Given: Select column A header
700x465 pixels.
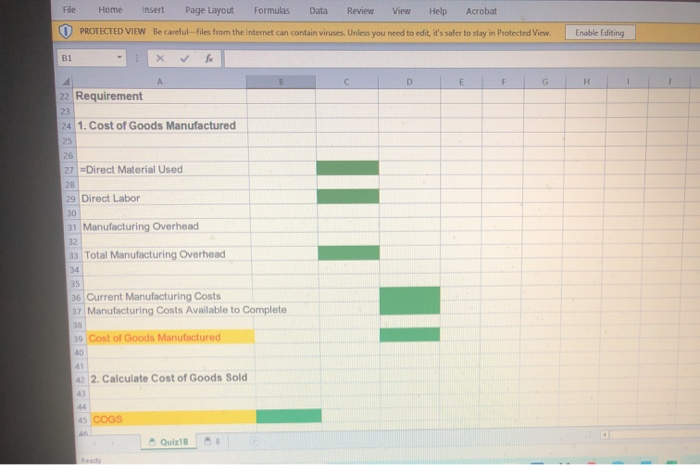Looking at the screenshot, I should click(x=159, y=82).
